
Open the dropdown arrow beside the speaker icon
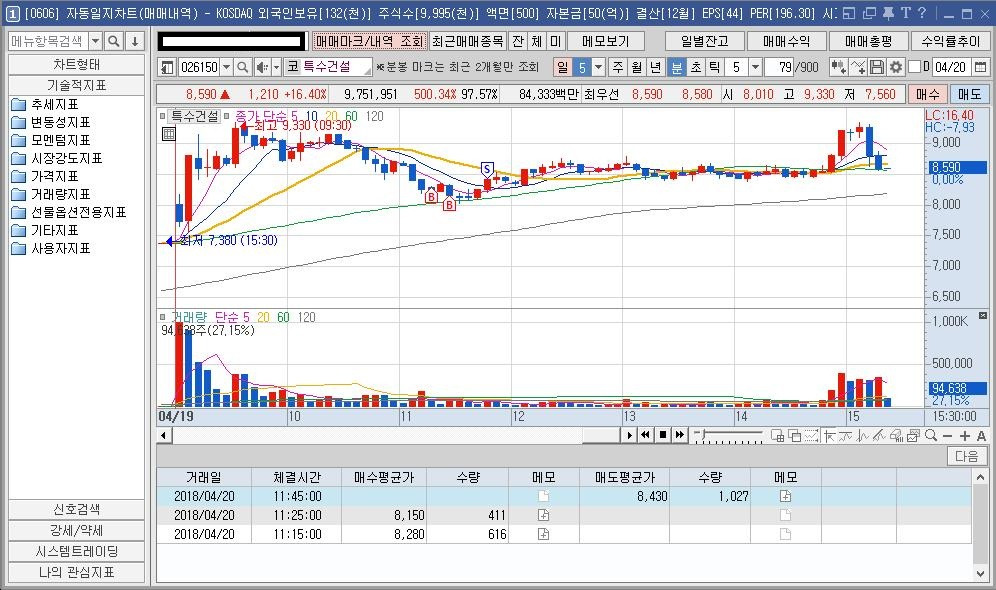[x=276, y=67]
